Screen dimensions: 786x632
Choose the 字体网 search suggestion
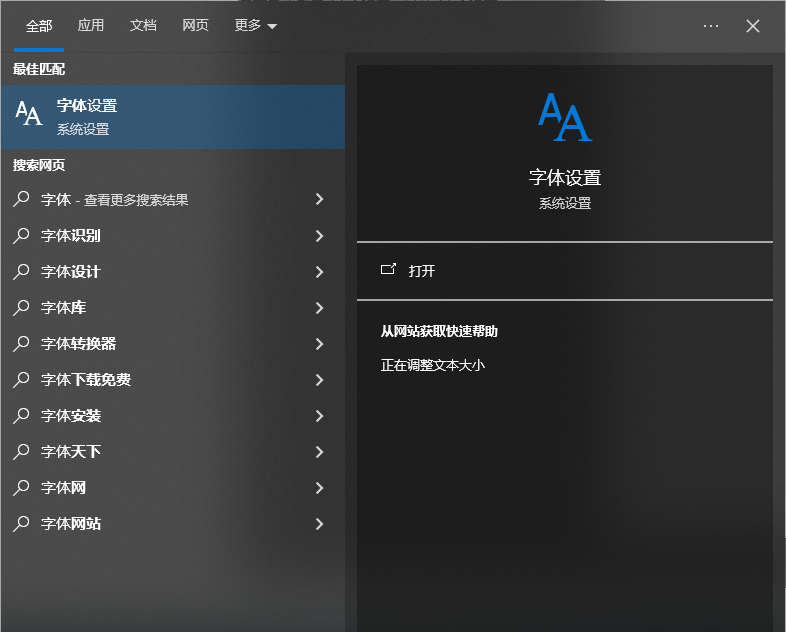point(63,488)
